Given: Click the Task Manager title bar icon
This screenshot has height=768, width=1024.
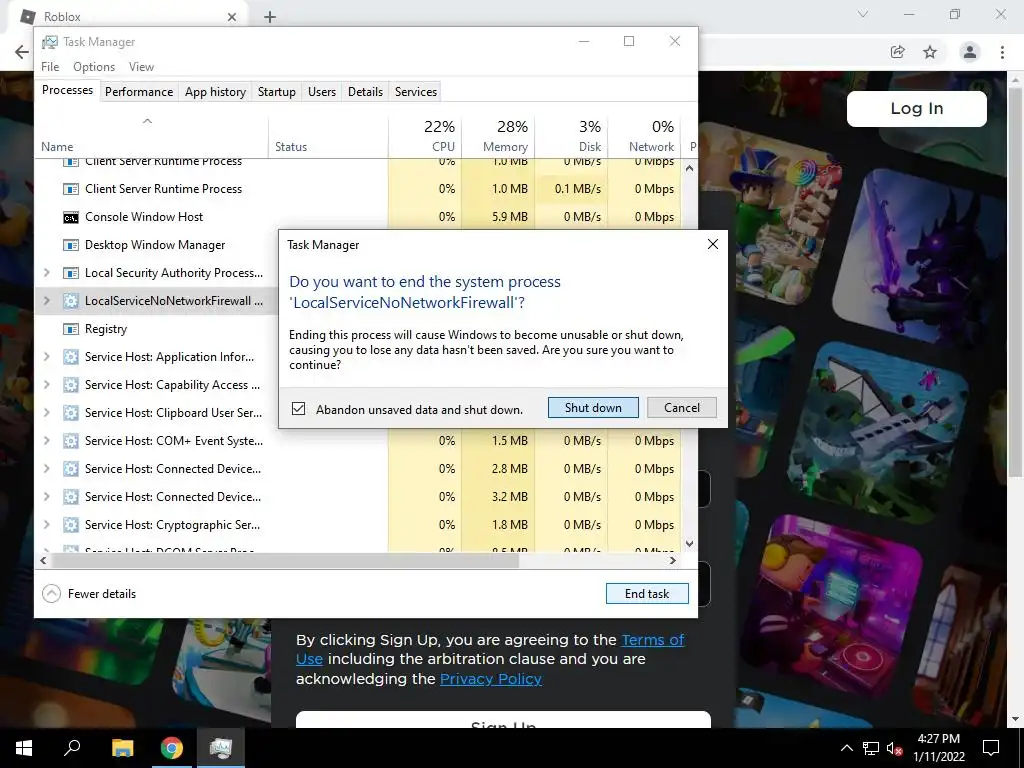Looking at the screenshot, I should click(50, 42).
